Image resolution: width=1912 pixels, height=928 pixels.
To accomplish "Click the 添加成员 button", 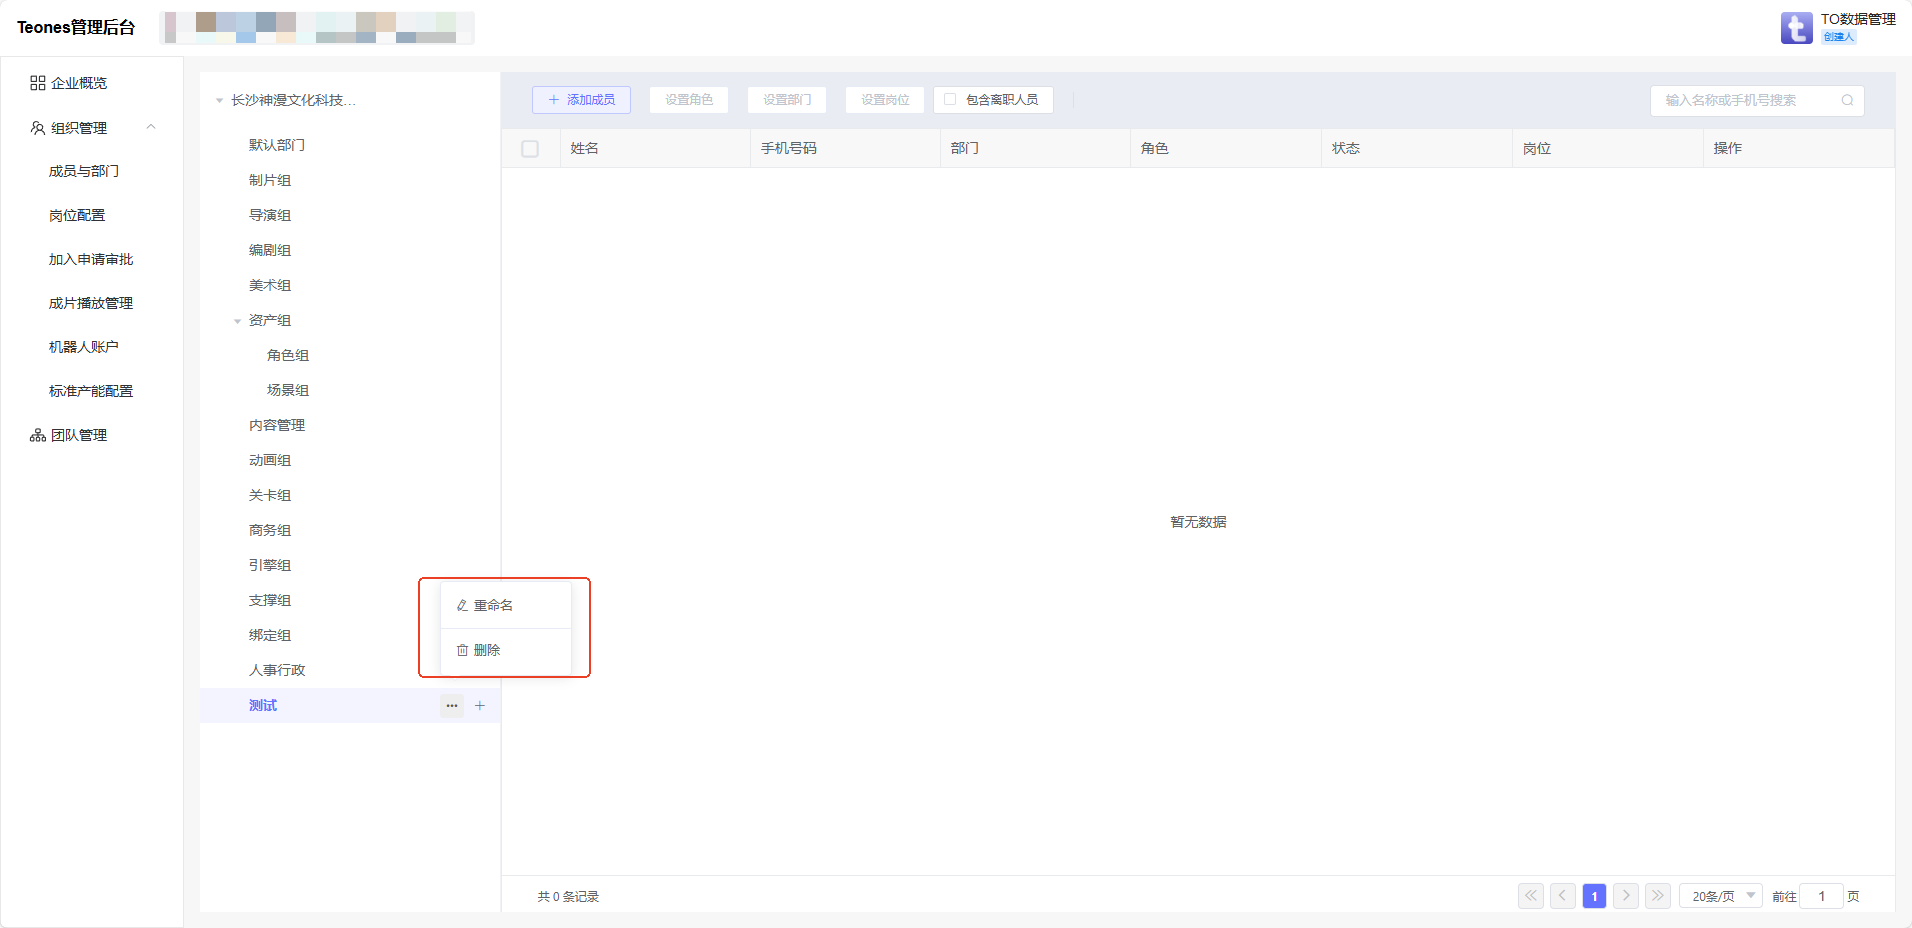I will pyautogui.click(x=581, y=100).
